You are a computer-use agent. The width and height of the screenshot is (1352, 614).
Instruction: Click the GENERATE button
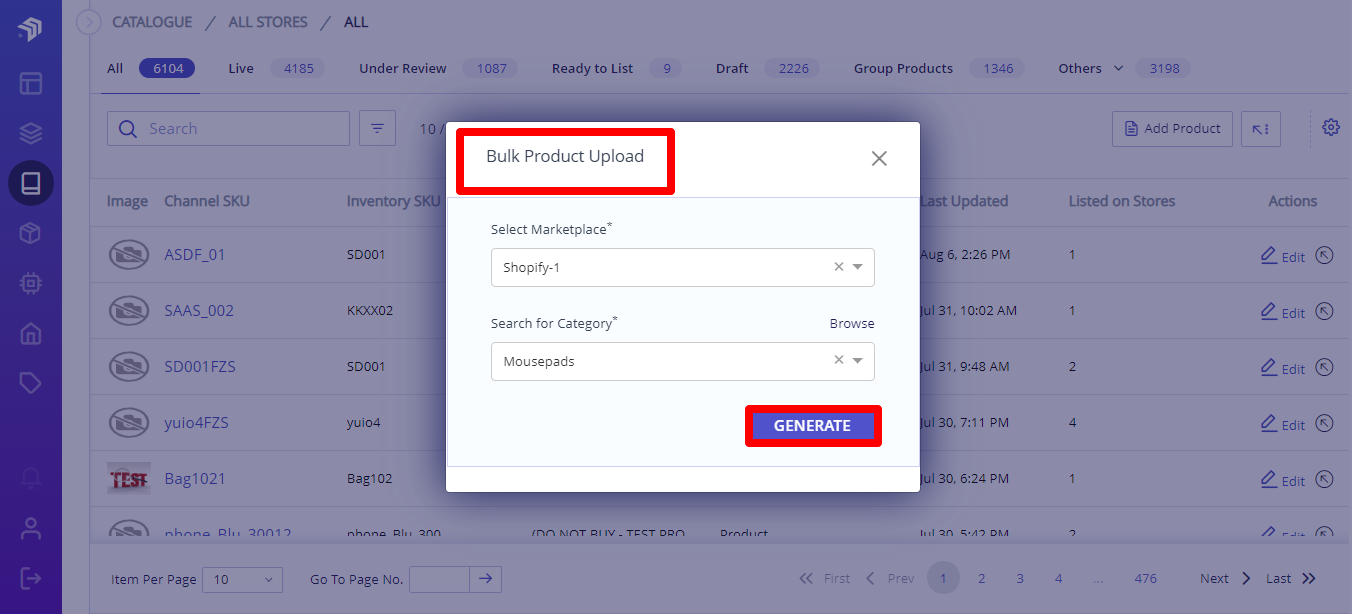(x=812, y=425)
